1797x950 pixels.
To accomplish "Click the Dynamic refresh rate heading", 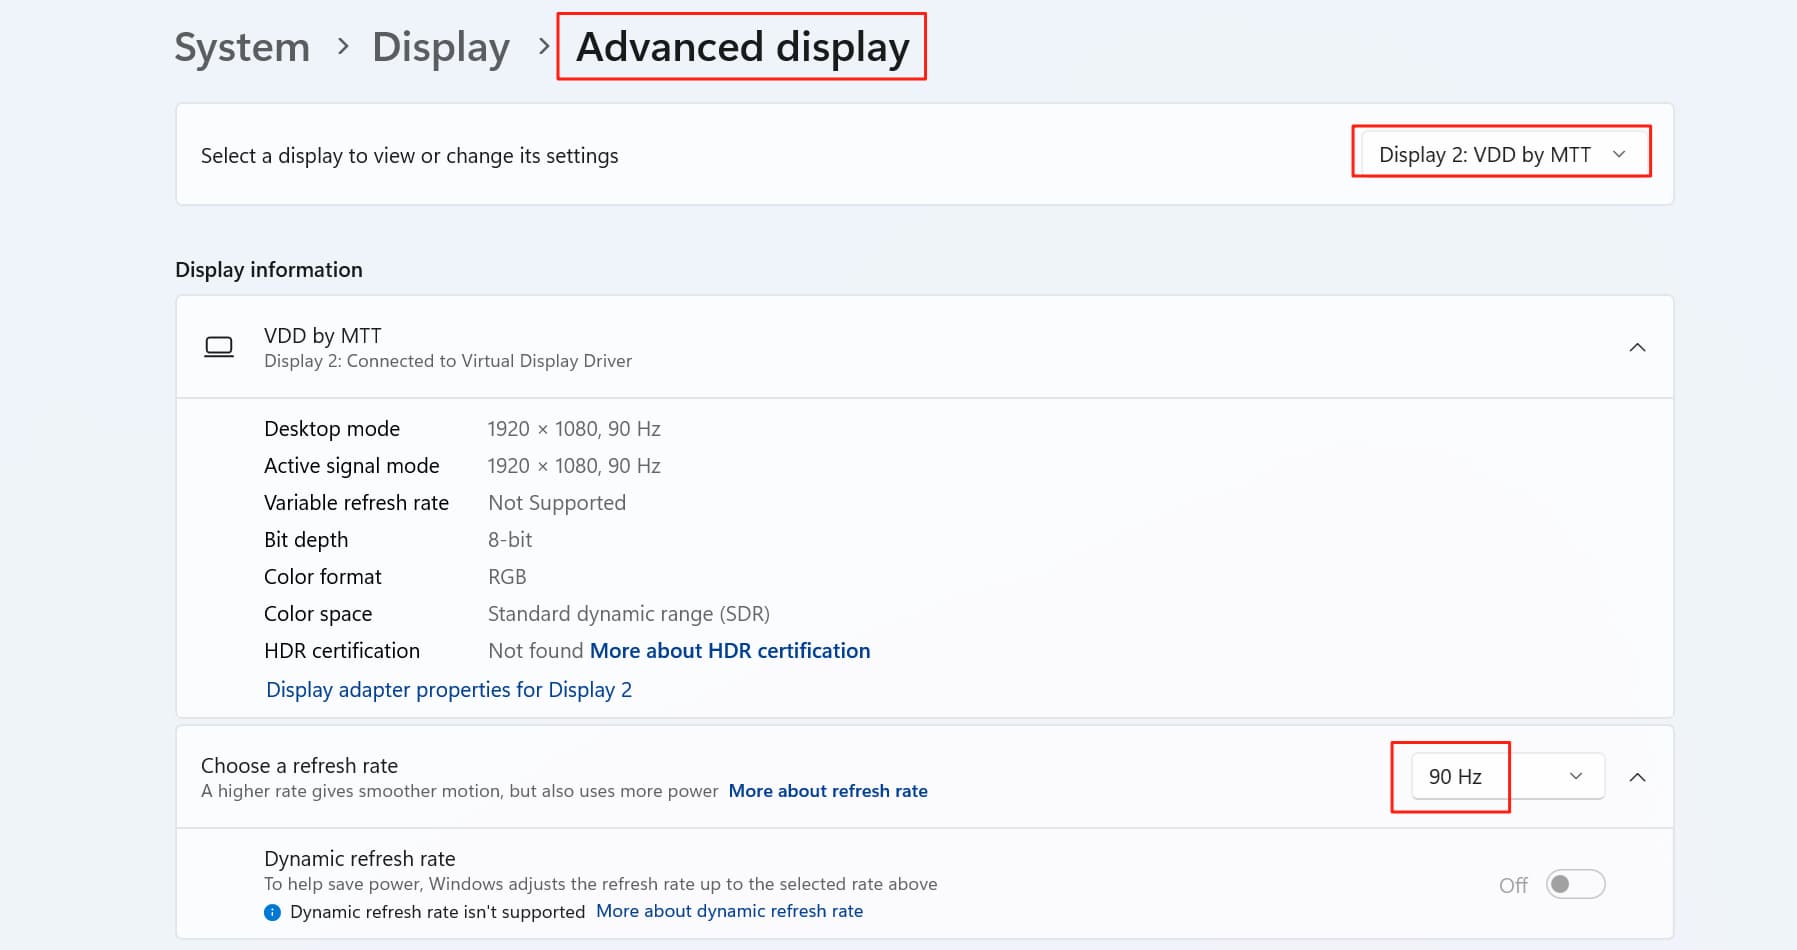I will (x=359, y=859).
